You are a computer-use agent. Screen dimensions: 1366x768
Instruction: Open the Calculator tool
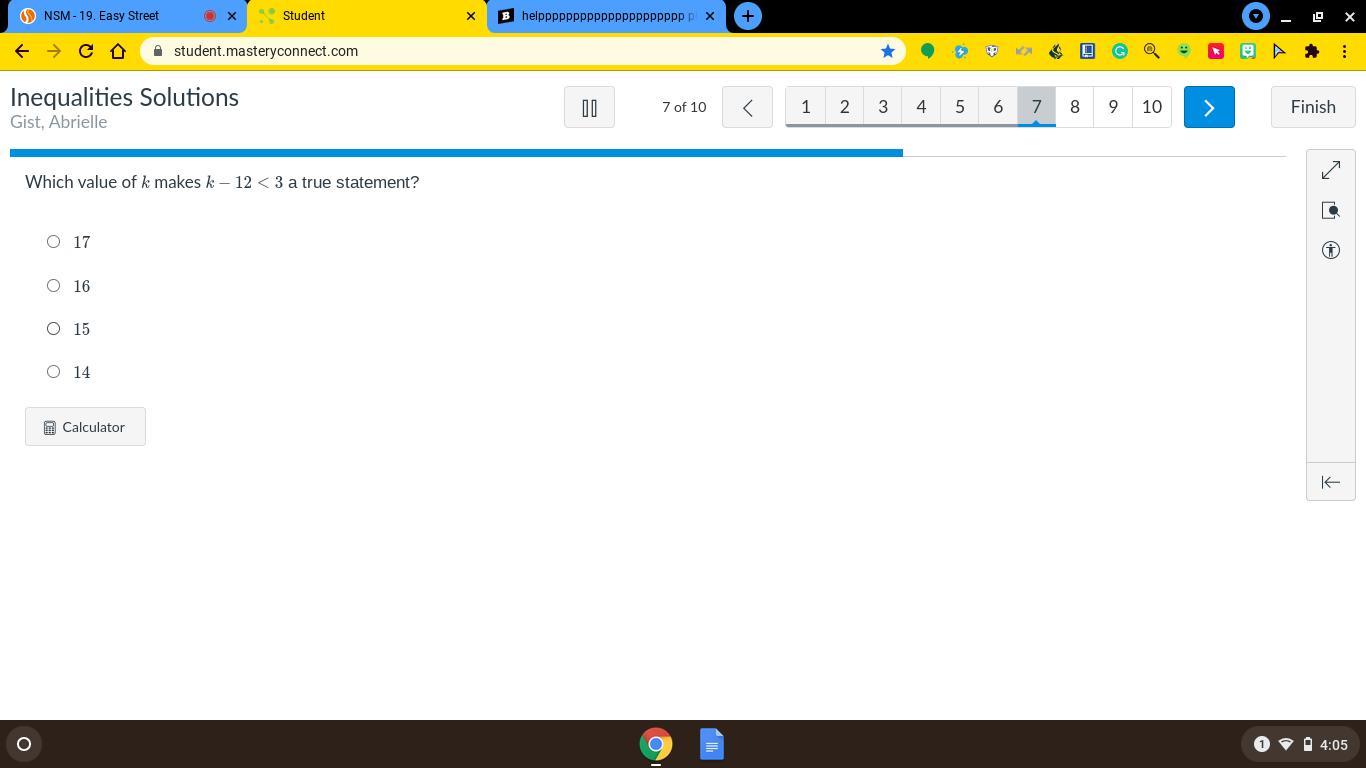click(85, 427)
